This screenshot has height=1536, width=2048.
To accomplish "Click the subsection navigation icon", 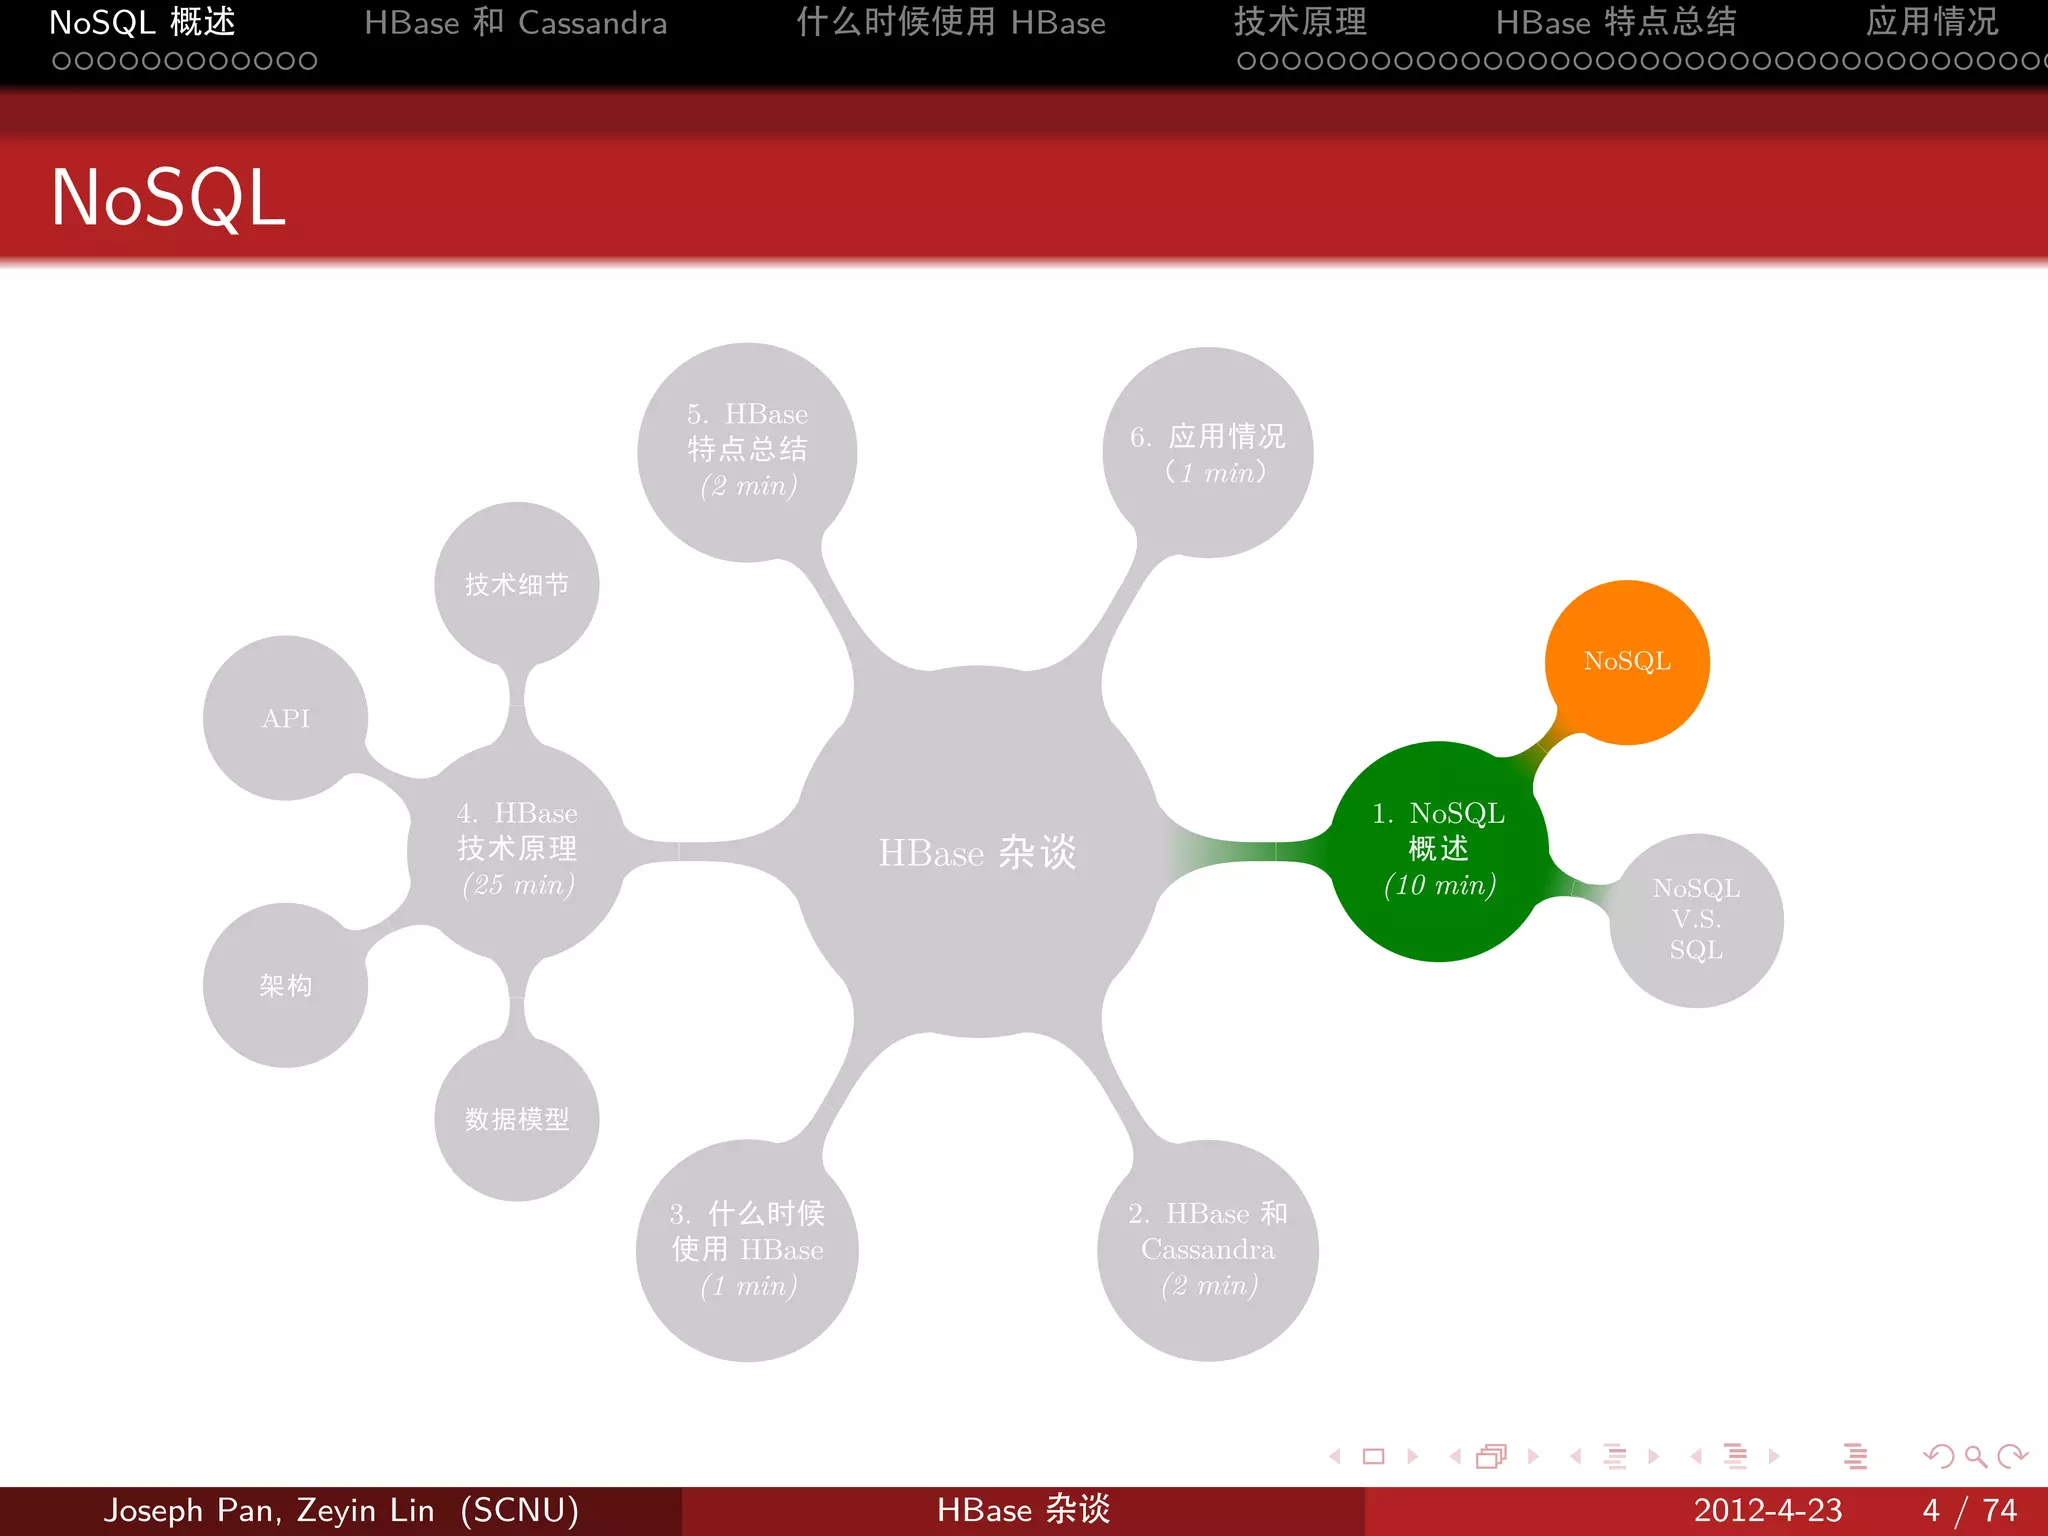I will pyautogui.click(x=1614, y=1456).
